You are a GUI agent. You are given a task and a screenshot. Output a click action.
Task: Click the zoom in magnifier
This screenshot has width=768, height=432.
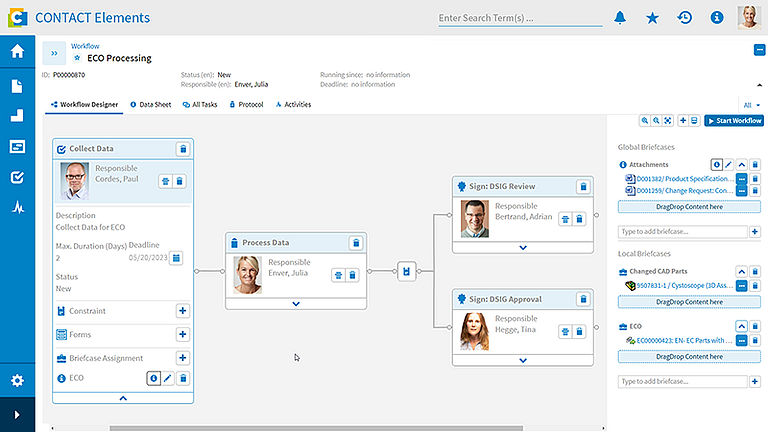[x=645, y=120]
